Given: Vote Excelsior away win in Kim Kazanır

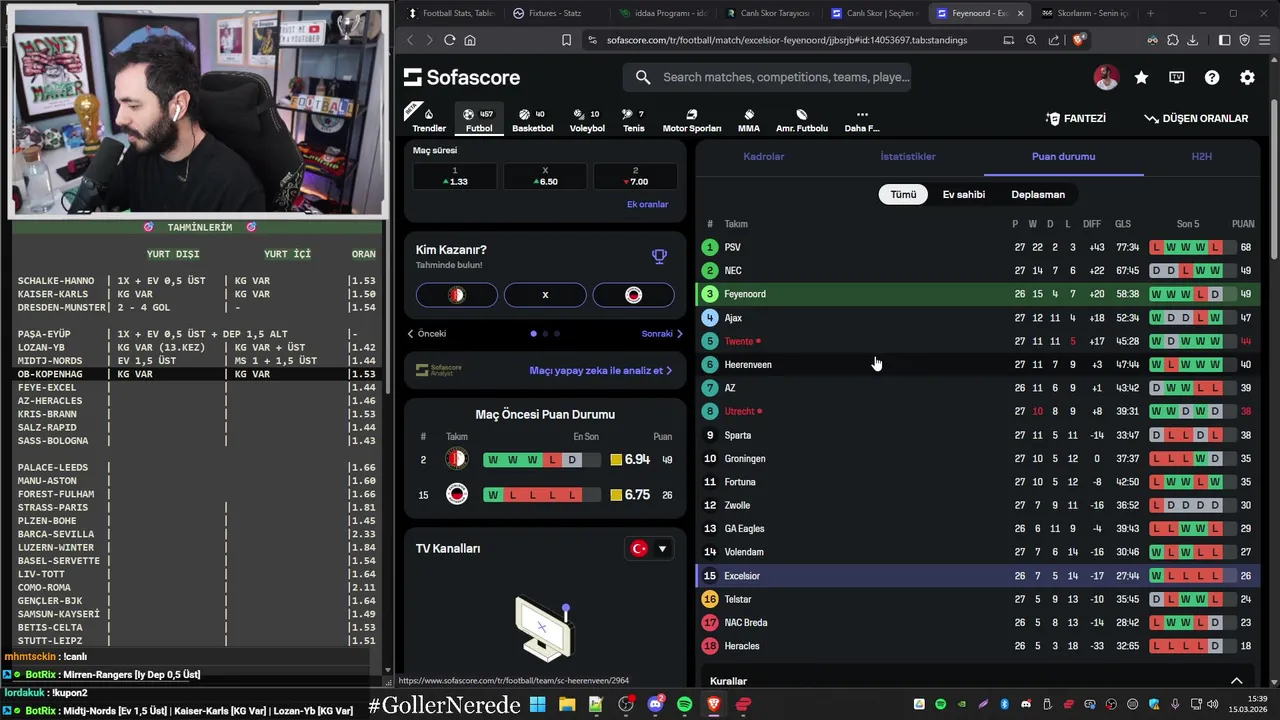Looking at the screenshot, I should click(633, 295).
